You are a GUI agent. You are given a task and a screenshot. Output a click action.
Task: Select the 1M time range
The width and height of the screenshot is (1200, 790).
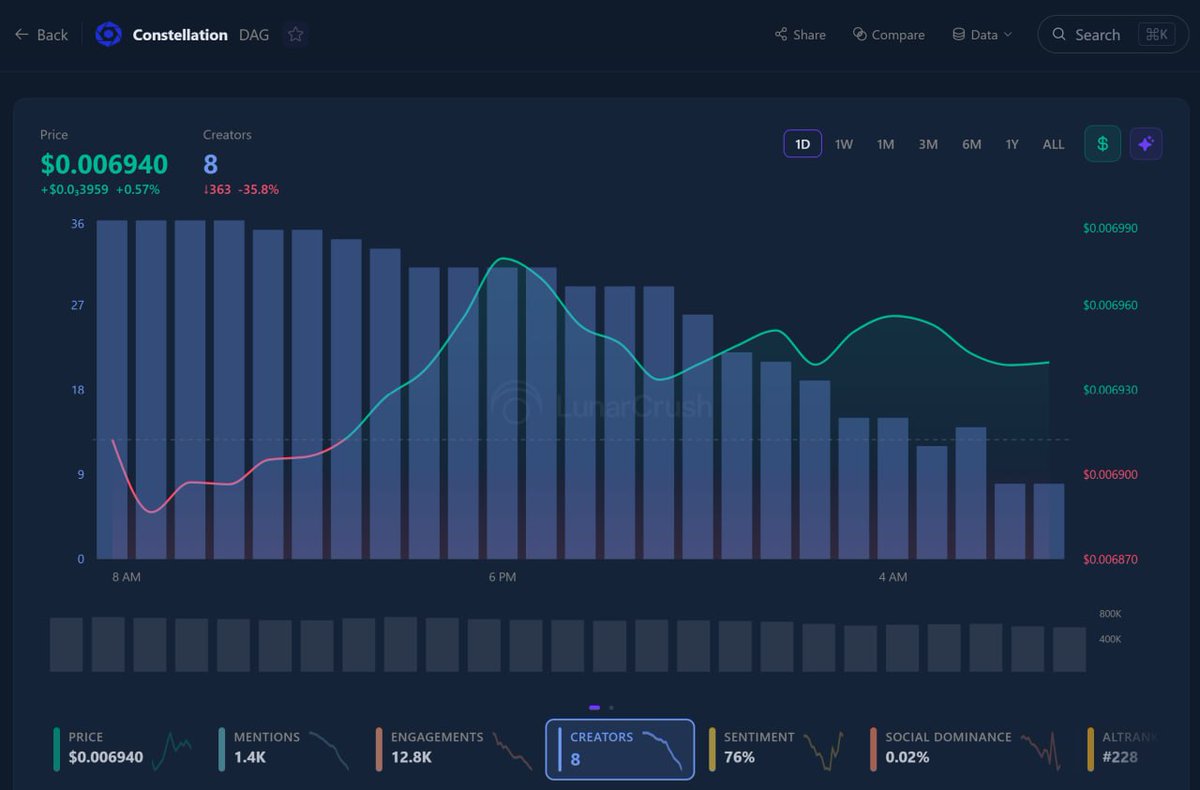(885, 144)
